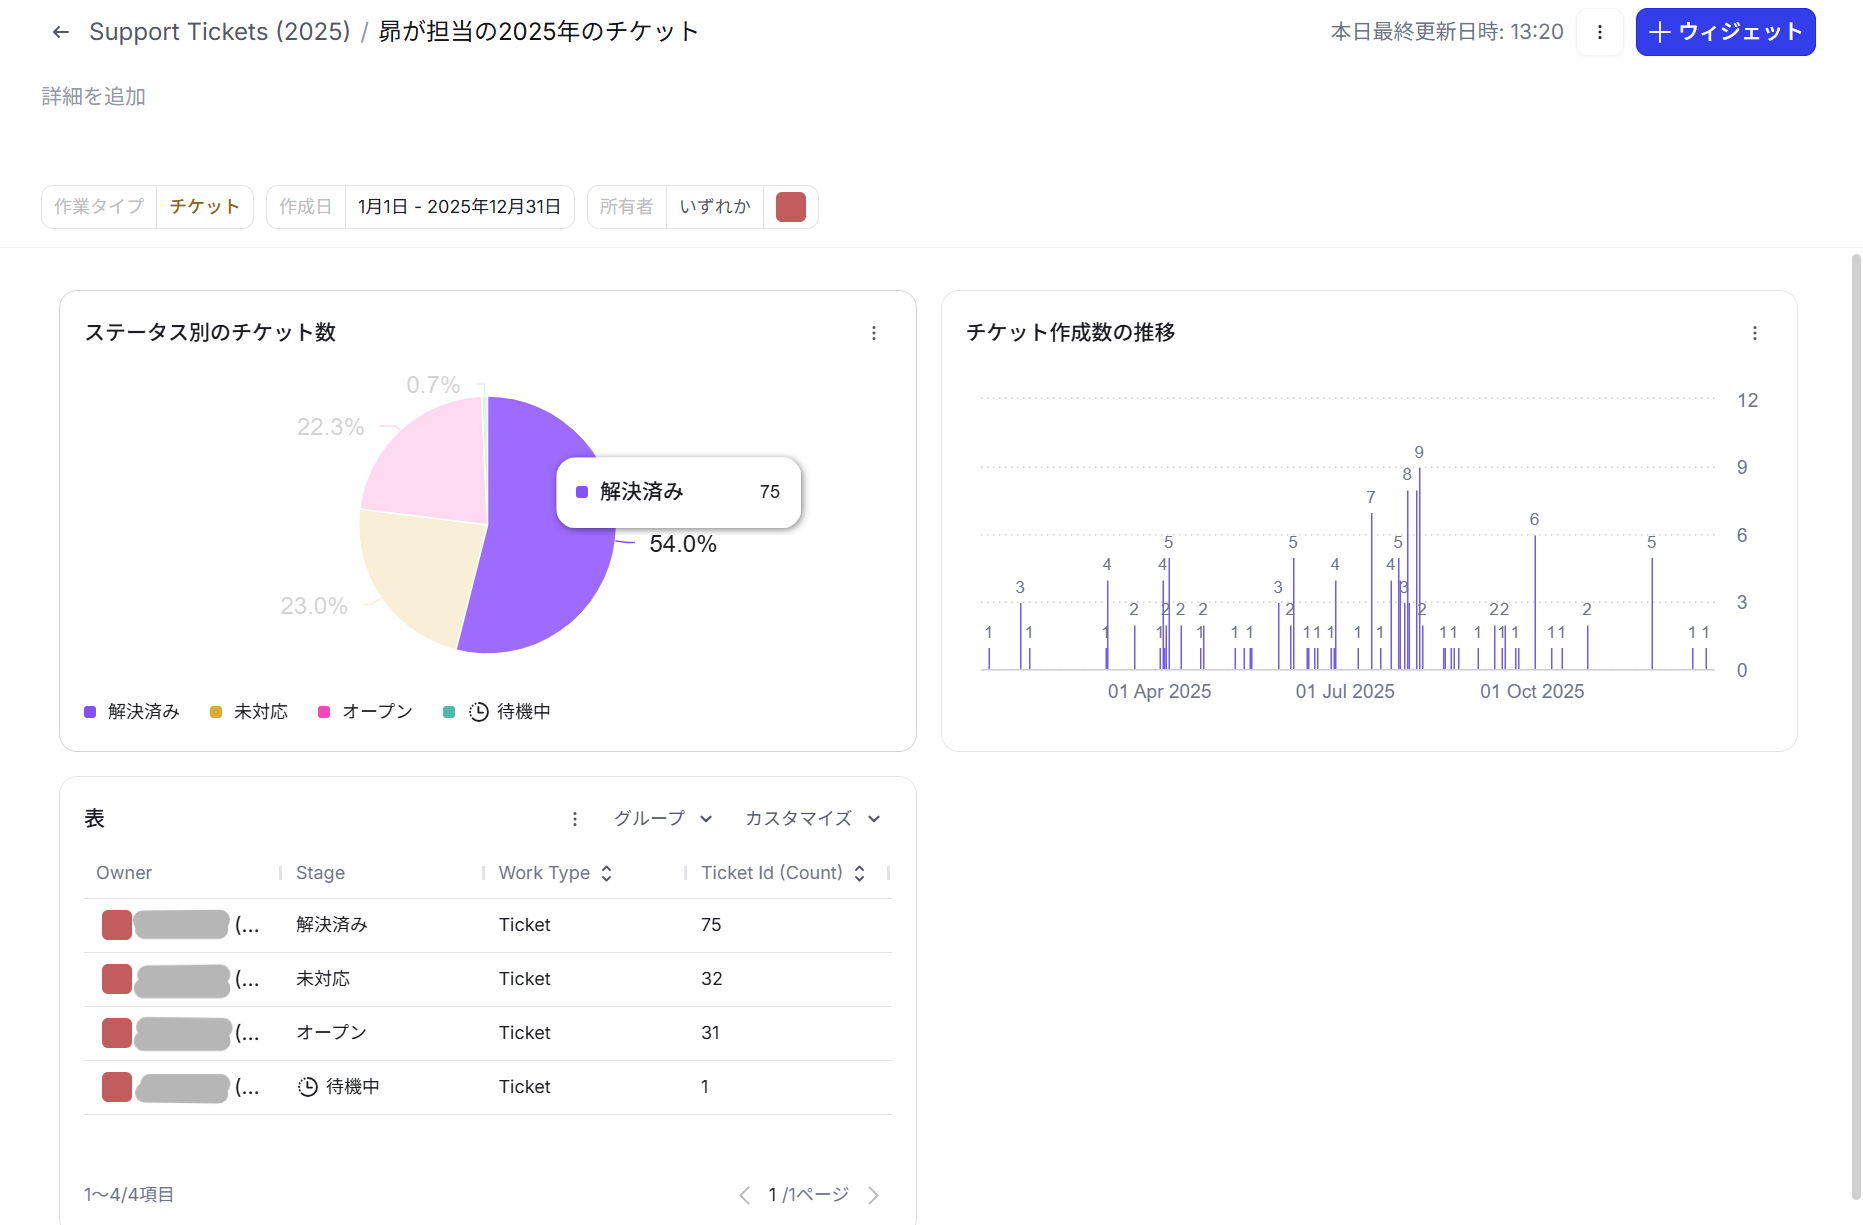Open the 作成日 date range field
The image size is (1863, 1225).
click(459, 206)
